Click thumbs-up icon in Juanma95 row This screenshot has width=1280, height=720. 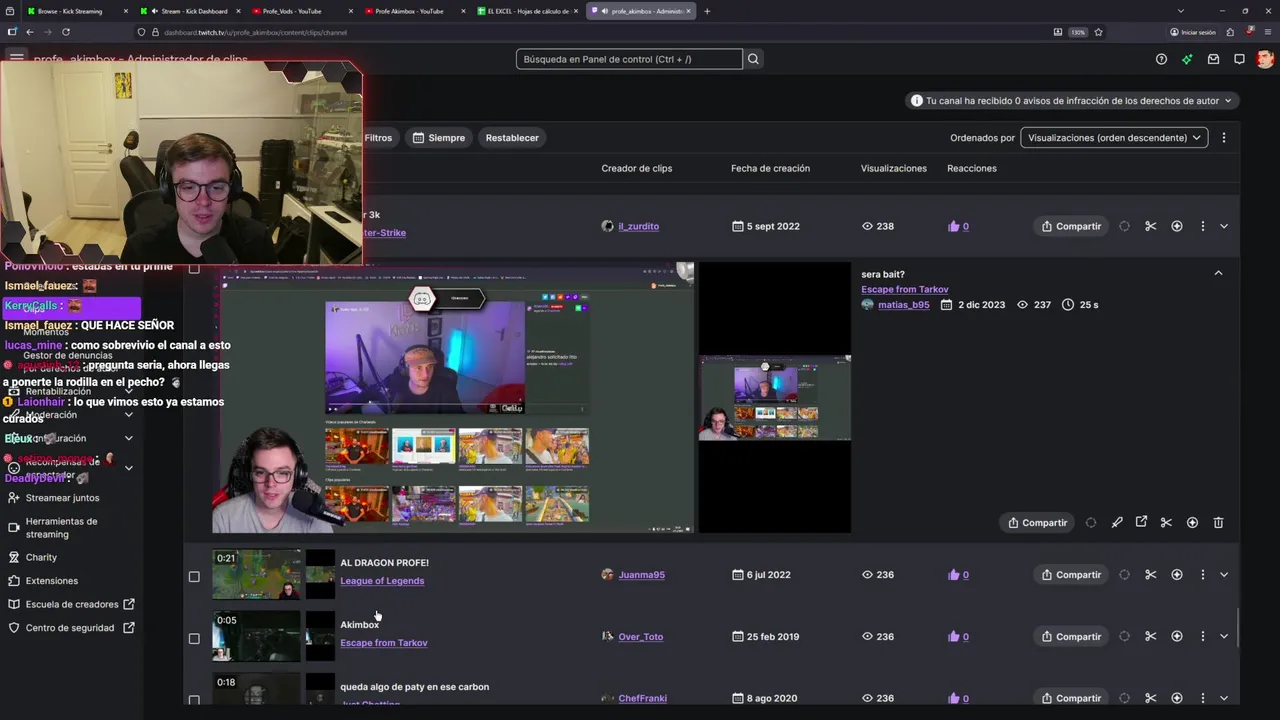click(953, 575)
